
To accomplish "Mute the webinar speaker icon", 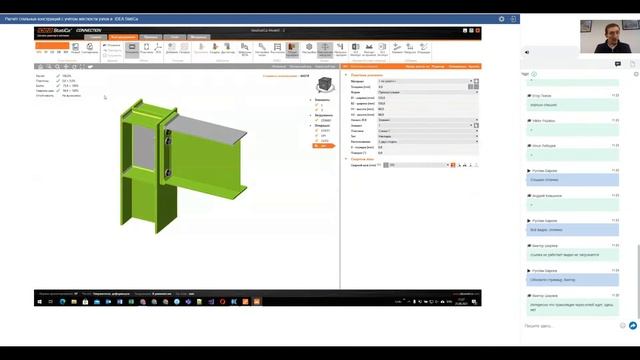I will click(x=527, y=52).
